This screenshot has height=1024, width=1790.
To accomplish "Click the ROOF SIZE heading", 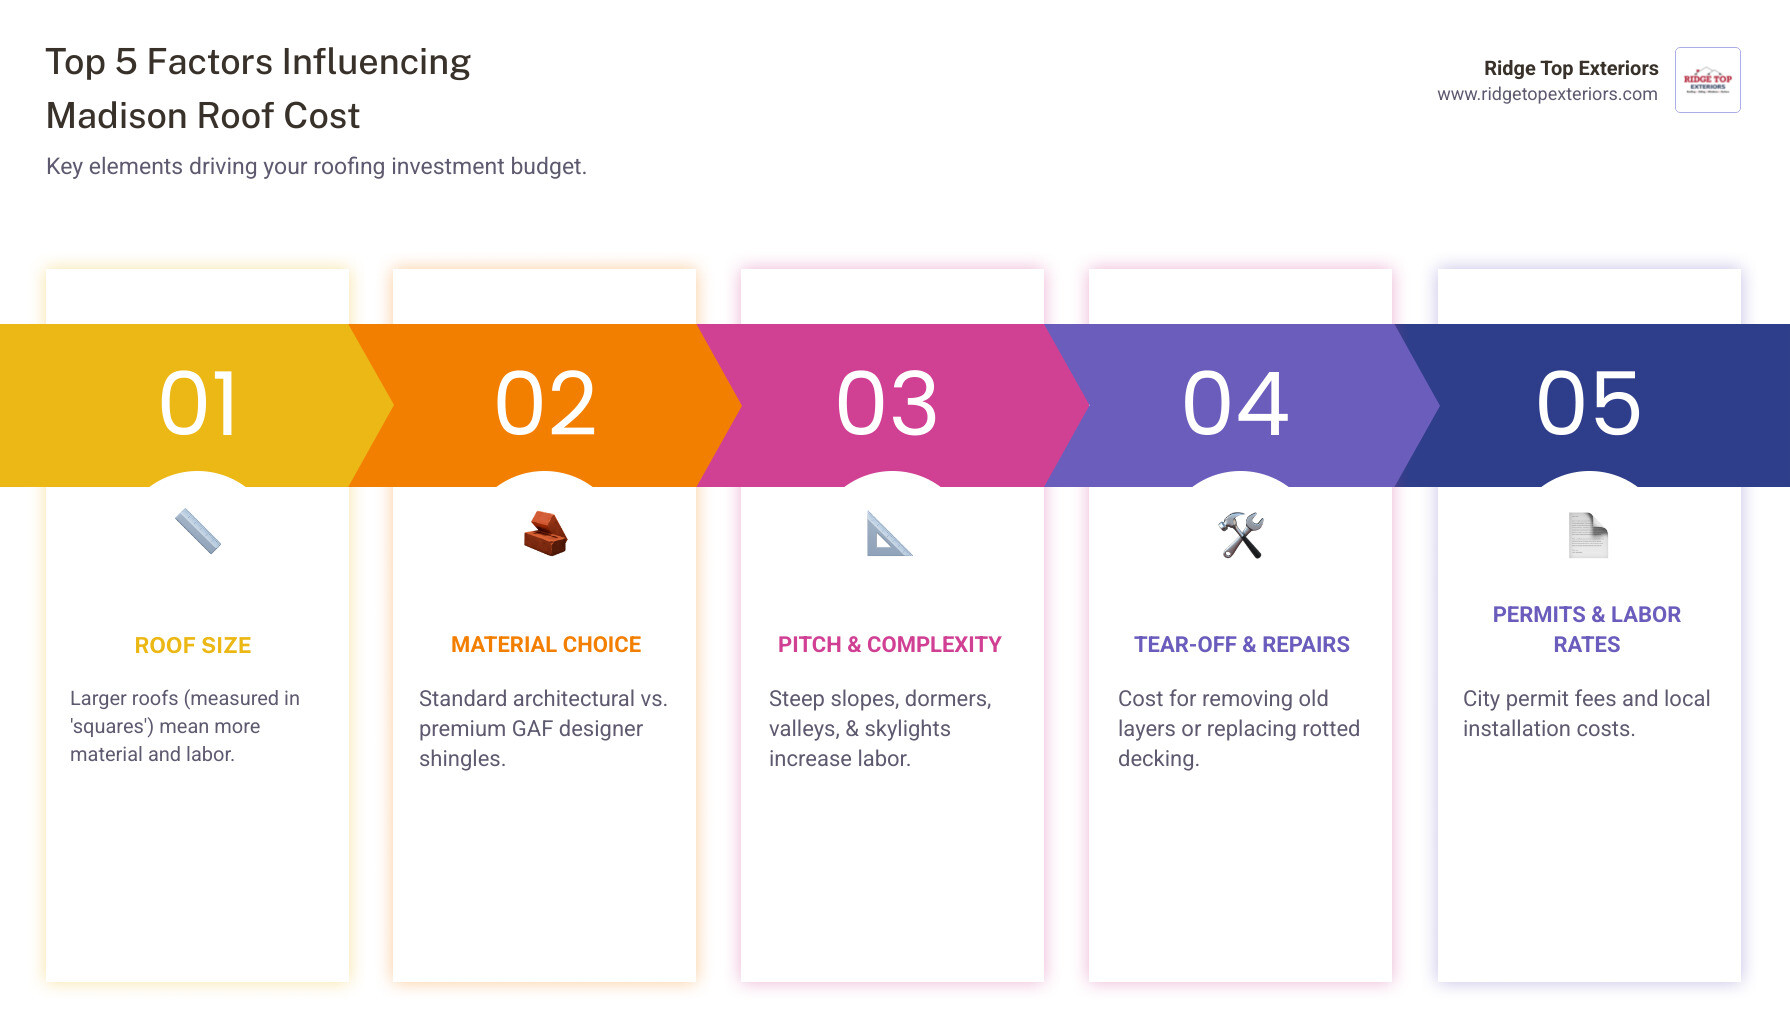I will (193, 646).
